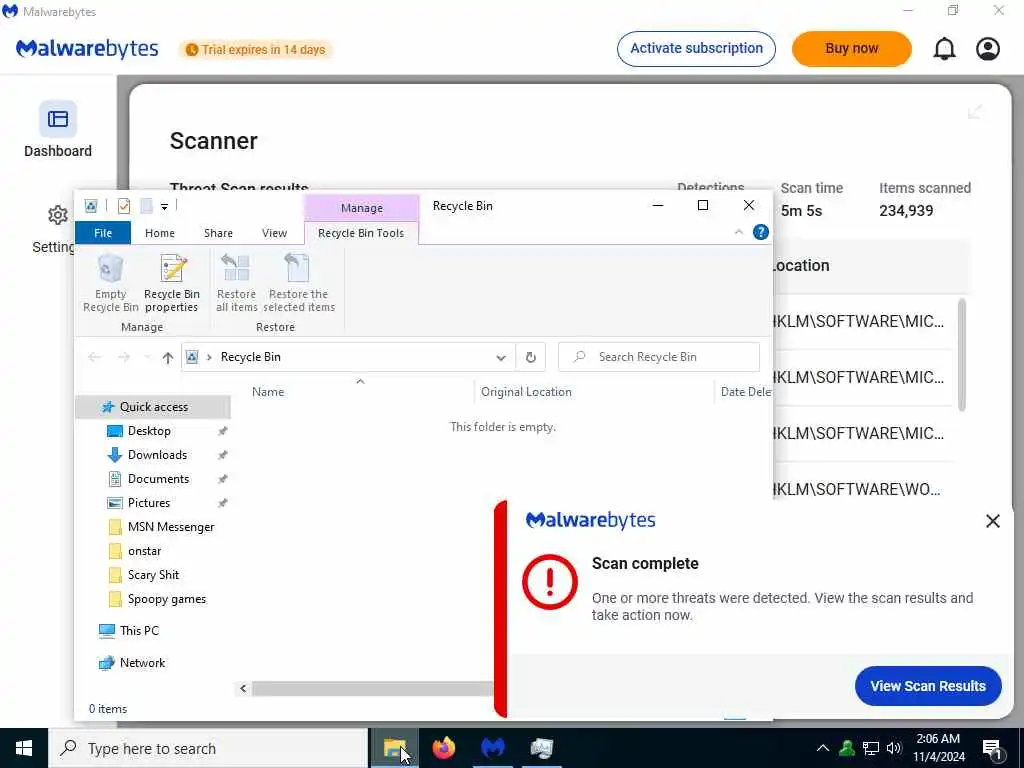Click the Buy now button
The image size is (1024, 768).
coord(851,48)
